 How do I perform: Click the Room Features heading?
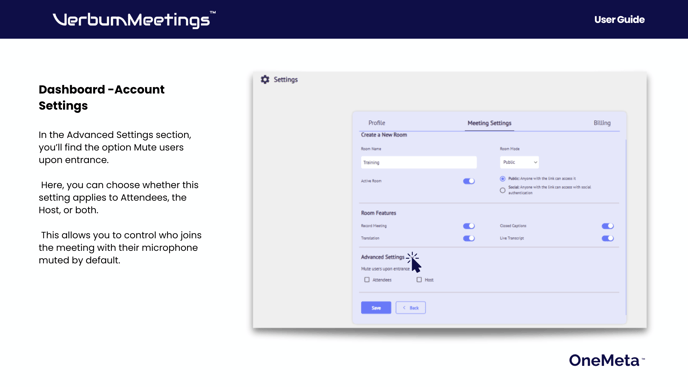coord(378,213)
